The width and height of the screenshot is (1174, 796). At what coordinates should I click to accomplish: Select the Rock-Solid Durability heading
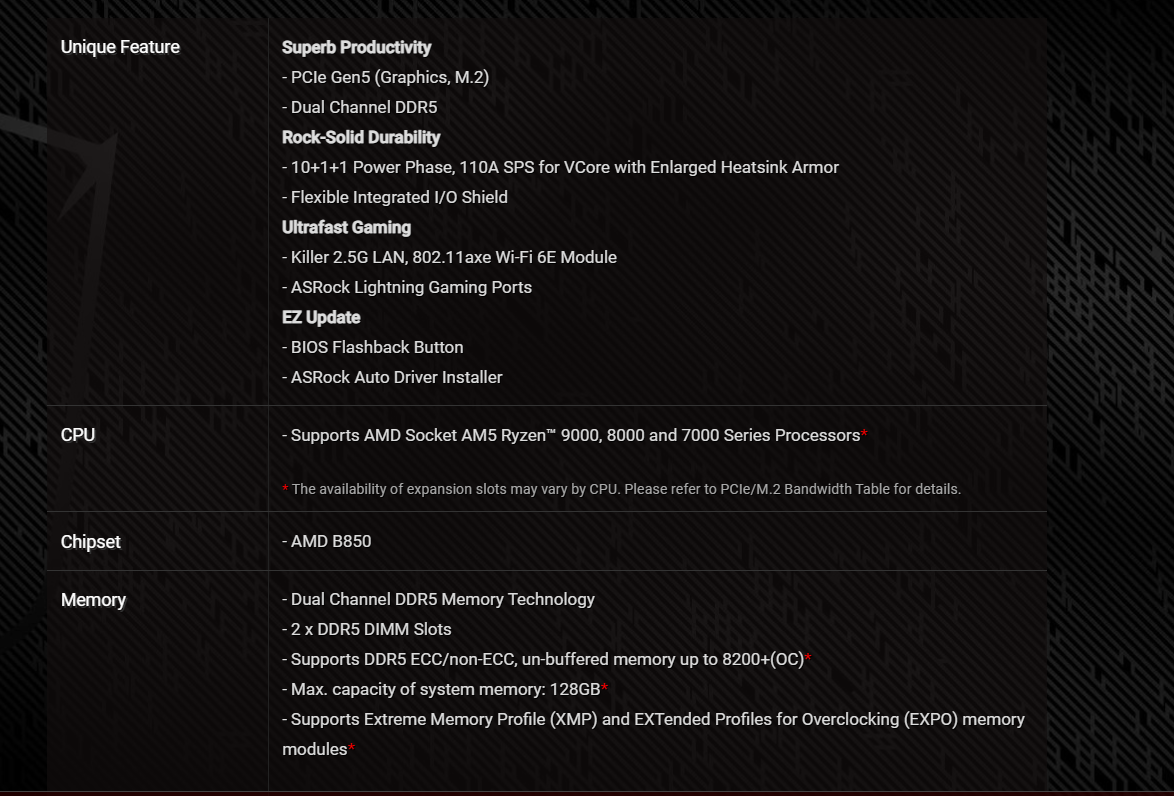361,137
